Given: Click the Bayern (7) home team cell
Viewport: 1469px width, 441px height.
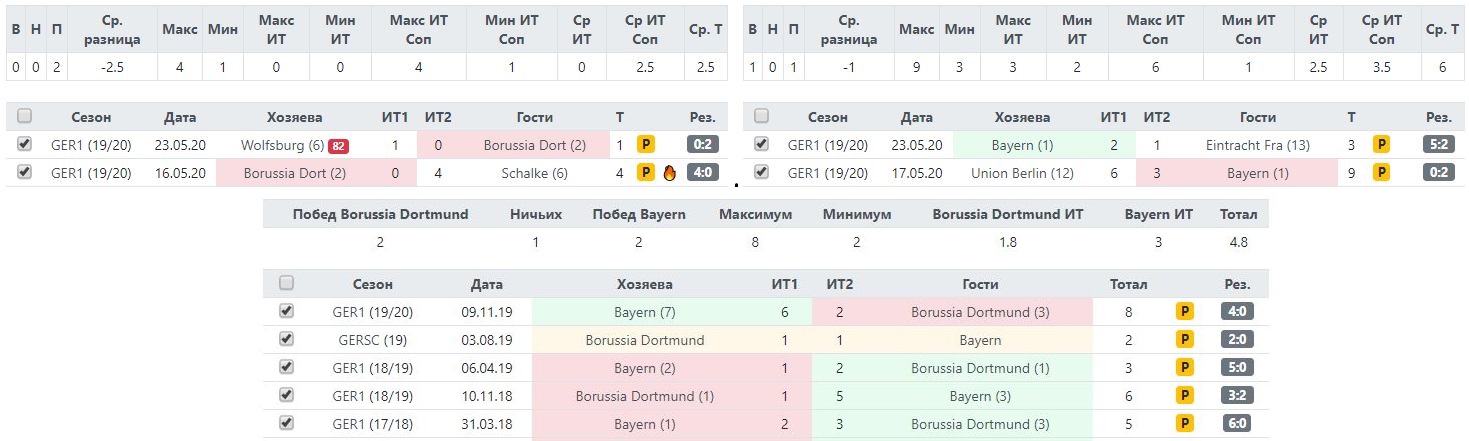Looking at the screenshot, I should (x=645, y=312).
